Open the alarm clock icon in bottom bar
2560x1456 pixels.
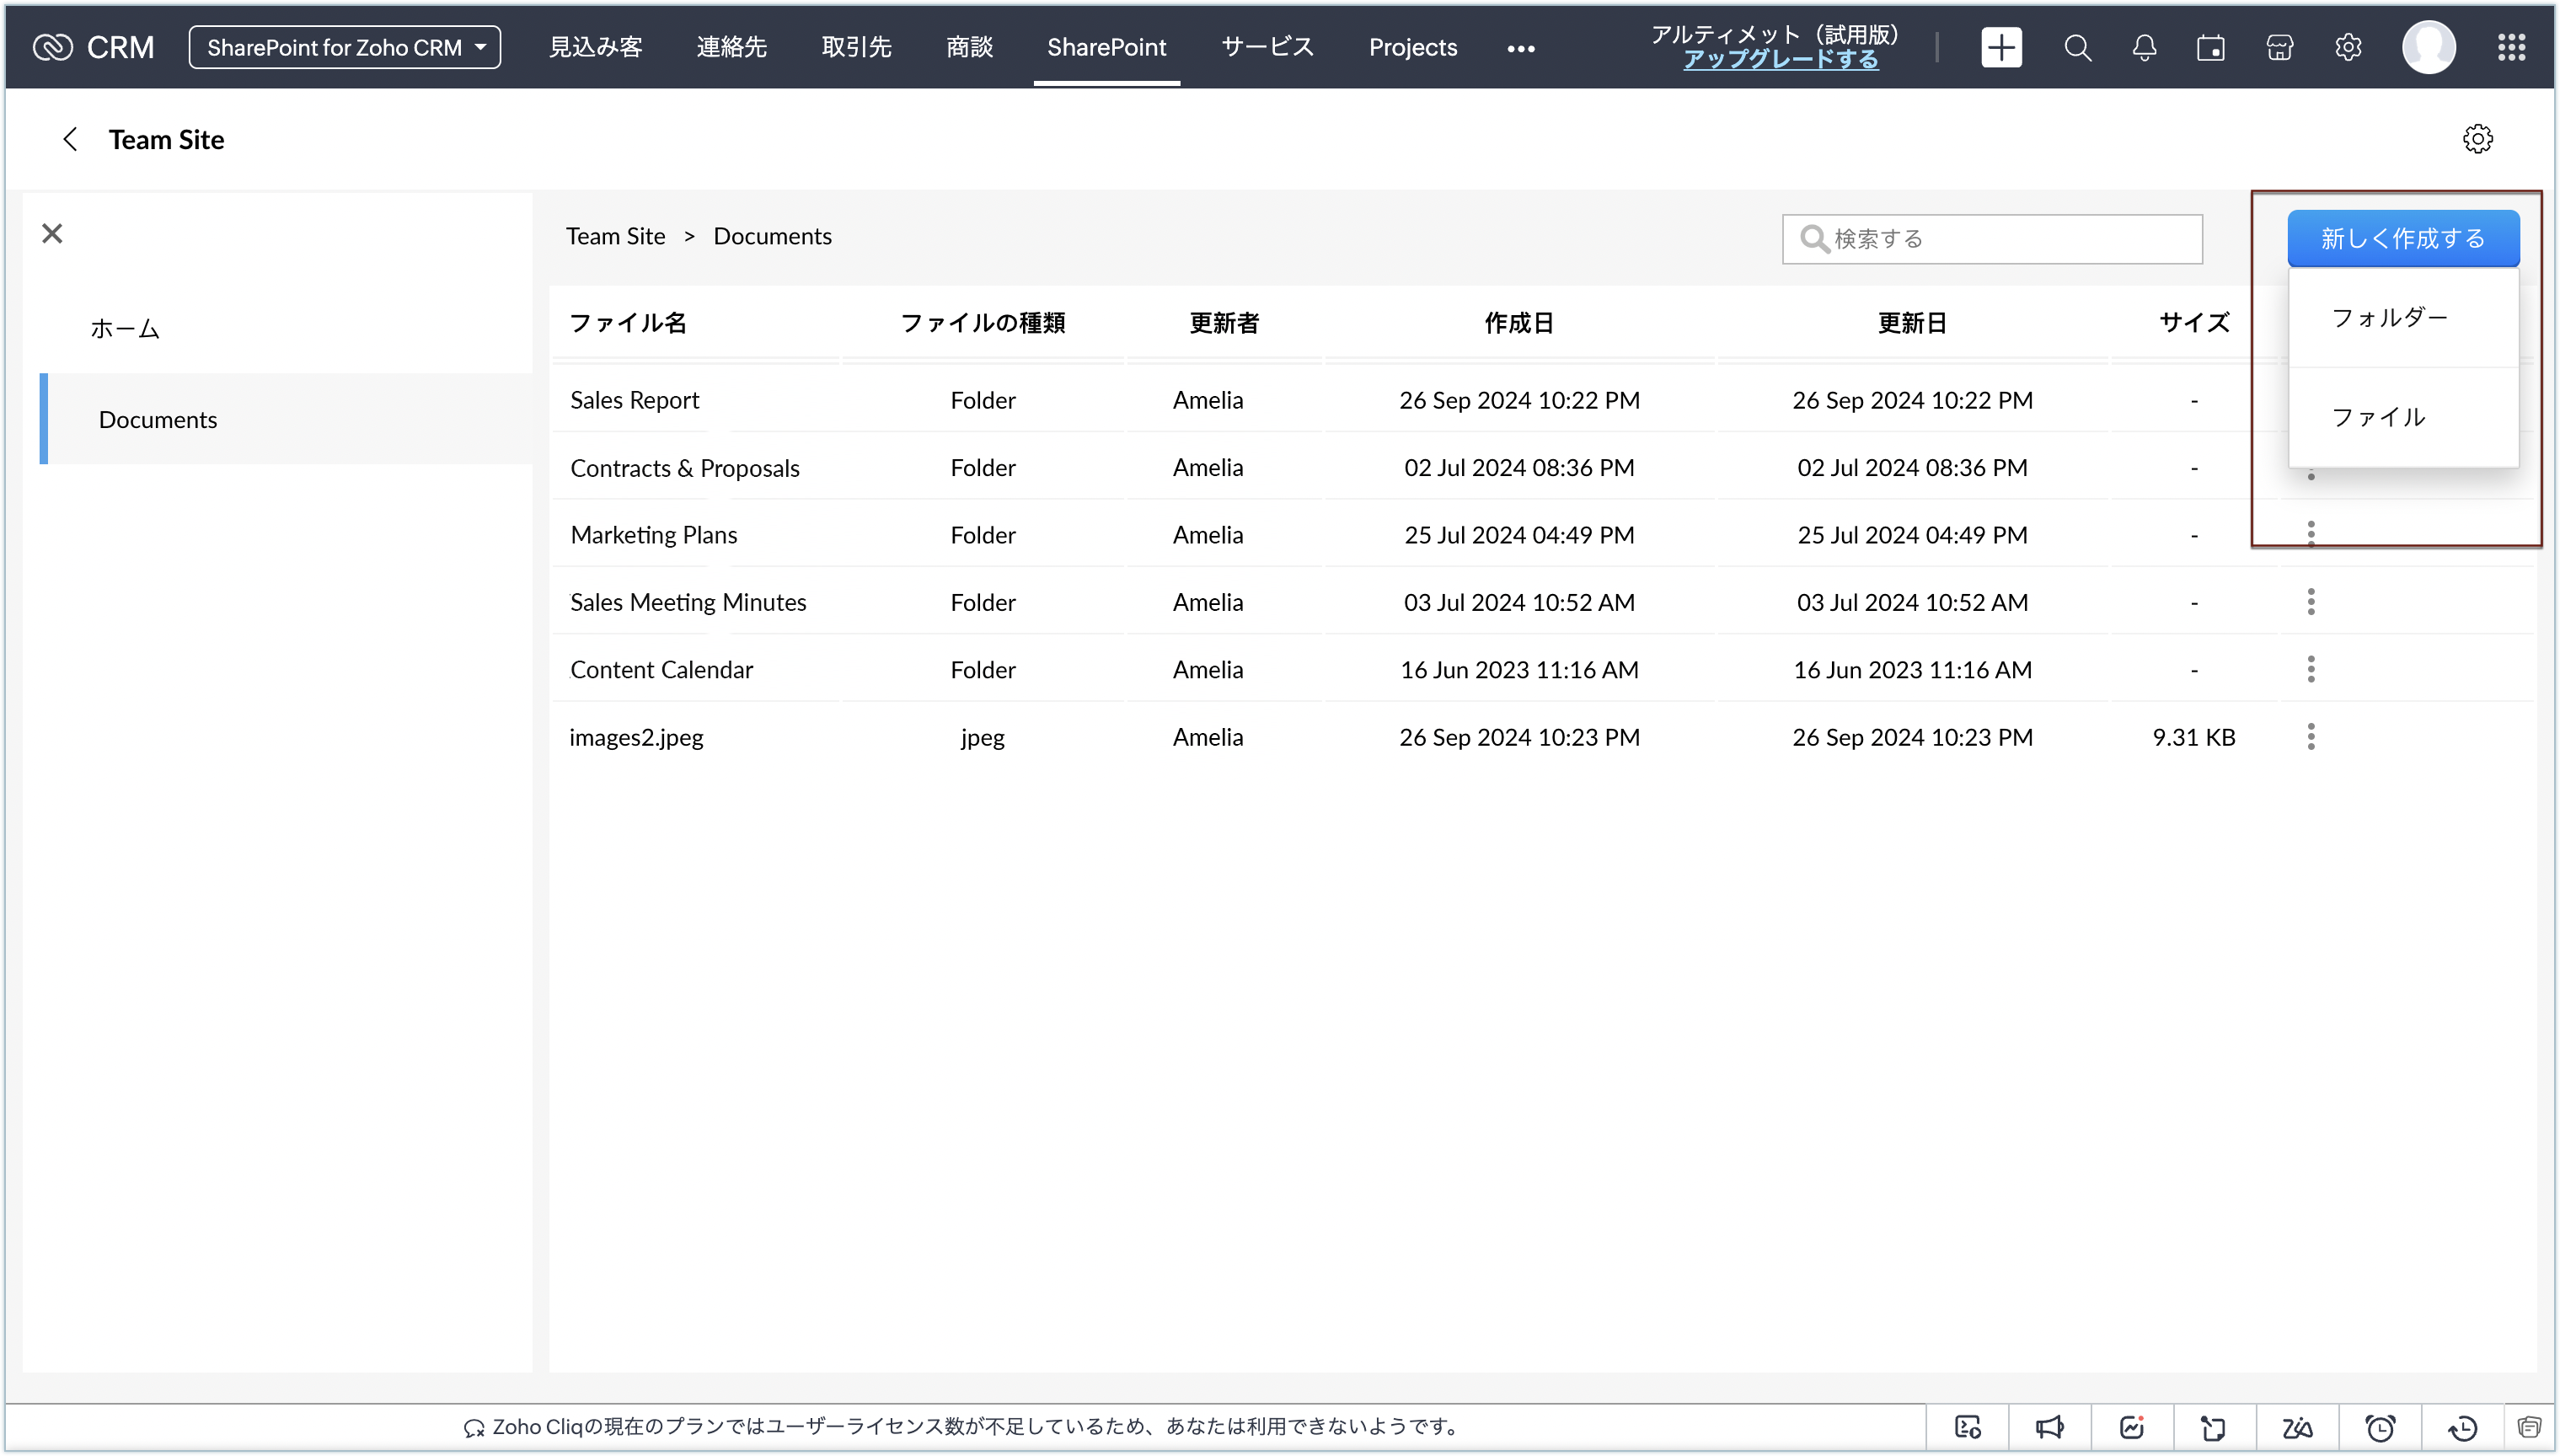point(2380,1427)
